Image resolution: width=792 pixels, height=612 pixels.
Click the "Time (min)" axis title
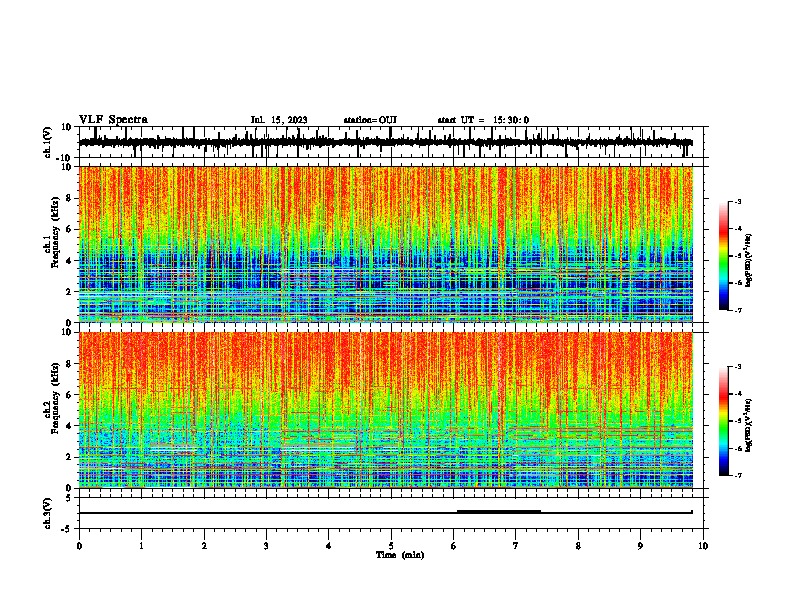point(400,555)
